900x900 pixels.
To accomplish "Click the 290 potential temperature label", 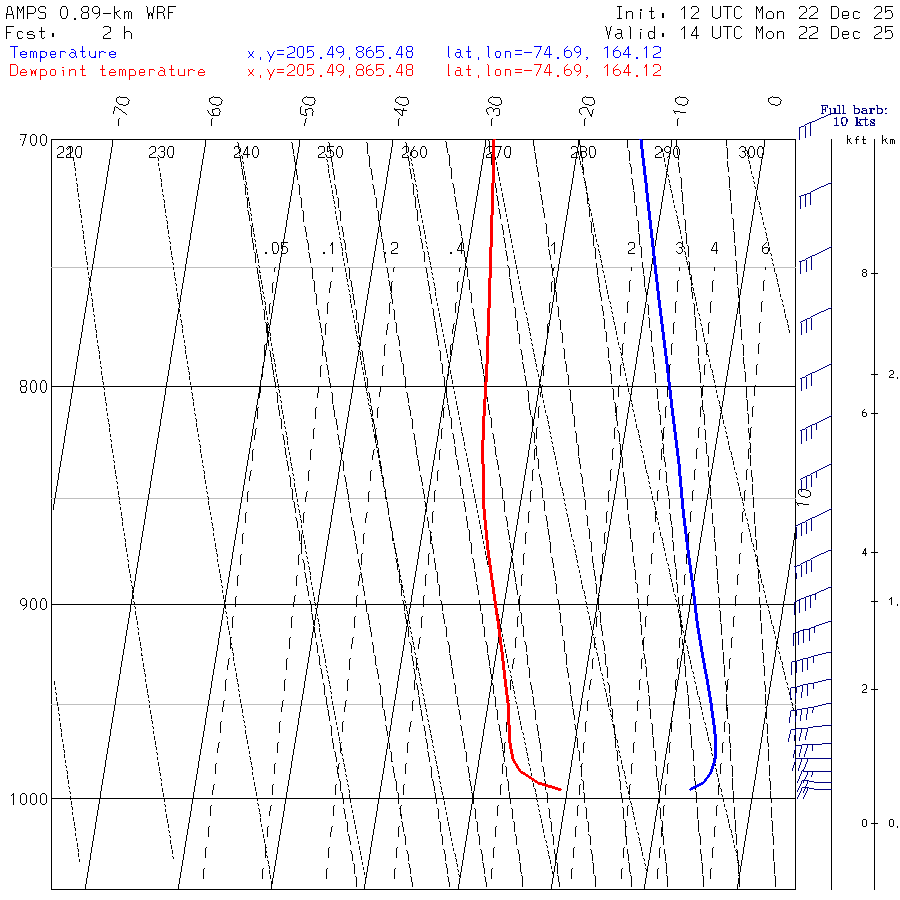I will click(x=668, y=153).
